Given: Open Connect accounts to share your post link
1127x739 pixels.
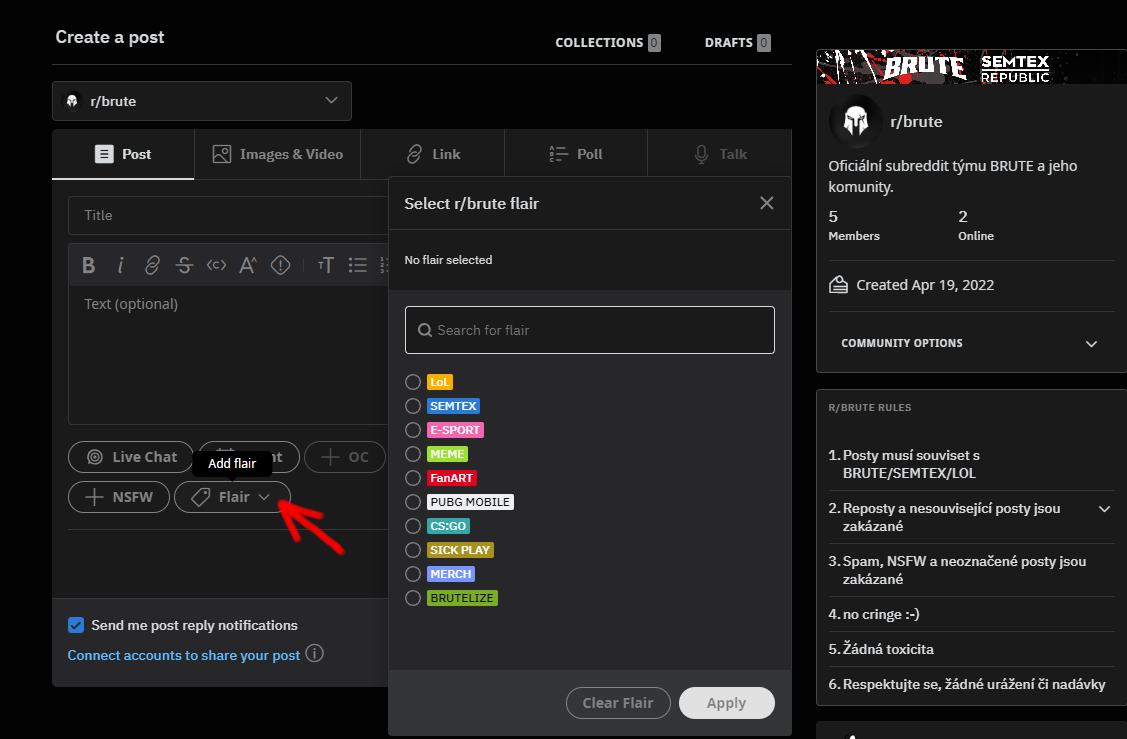Looking at the screenshot, I should (x=184, y=655).
